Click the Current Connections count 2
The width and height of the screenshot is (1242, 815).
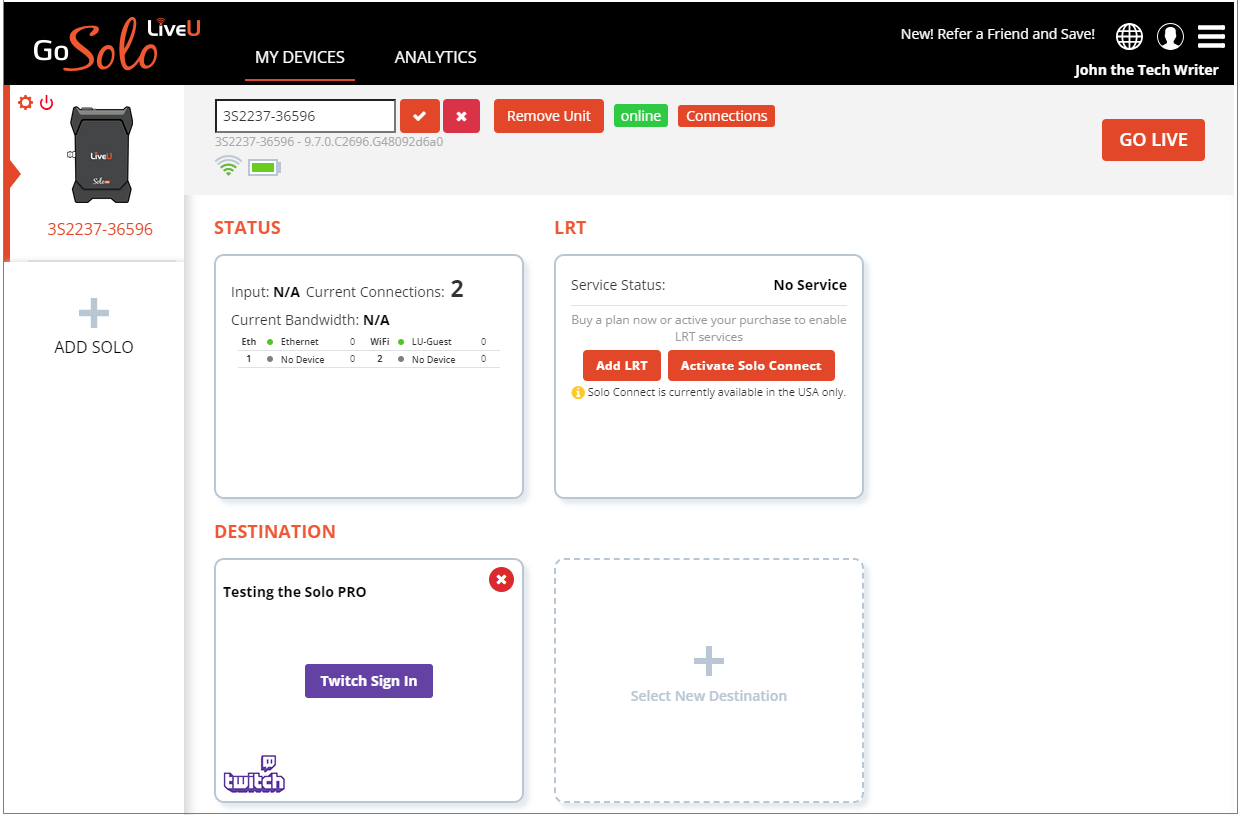(x=457, y=290)
